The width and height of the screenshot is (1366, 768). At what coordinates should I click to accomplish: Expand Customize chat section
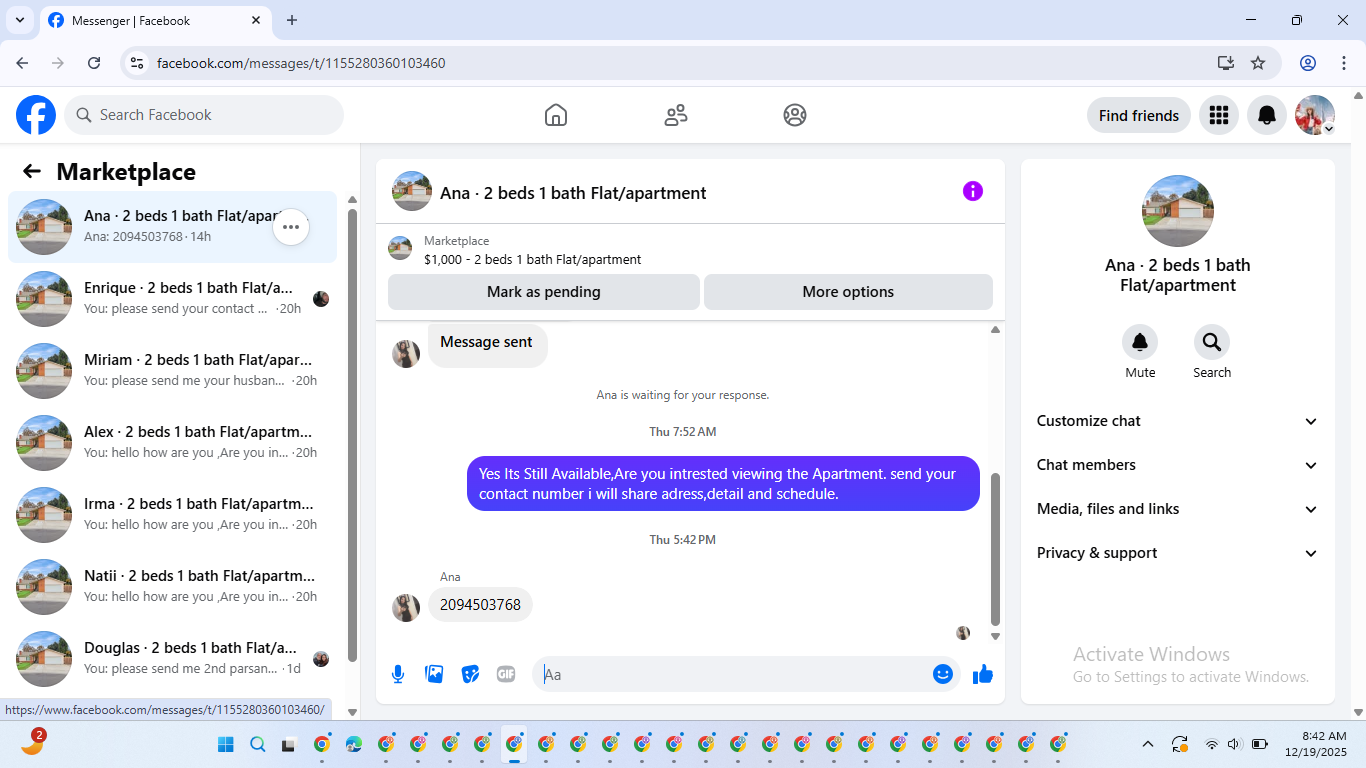[x=1178, y=421]
